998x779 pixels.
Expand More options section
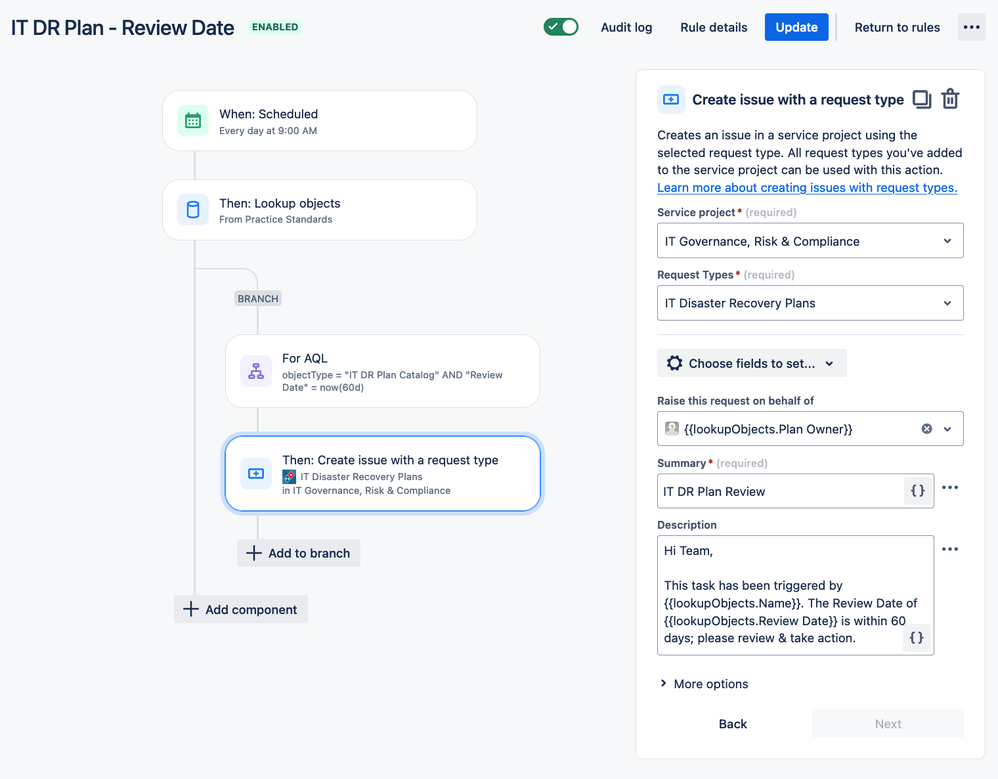(703, 684)
